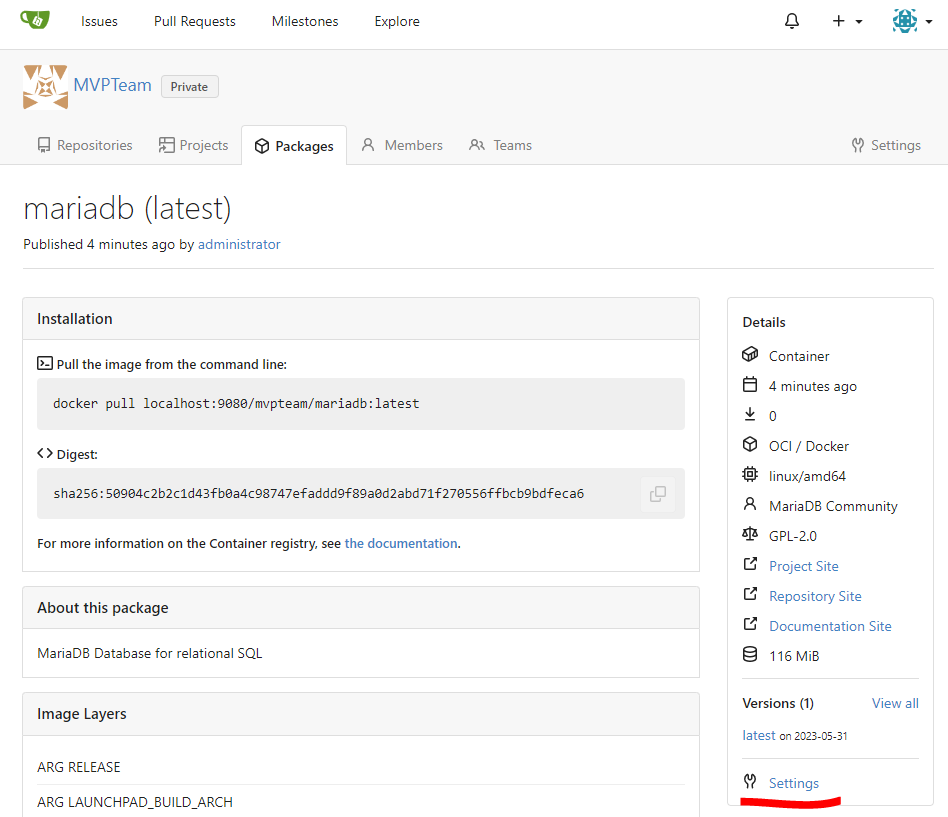The width and height of the screenshot is (948, 817).
Task: Click View all versions link
Action: click(895, 703)
